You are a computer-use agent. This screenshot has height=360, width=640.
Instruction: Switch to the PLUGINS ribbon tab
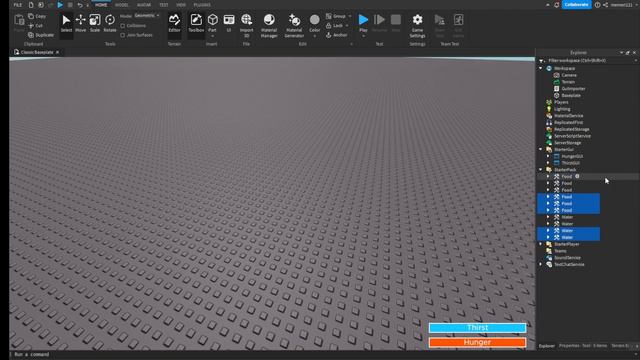(202, 5)
